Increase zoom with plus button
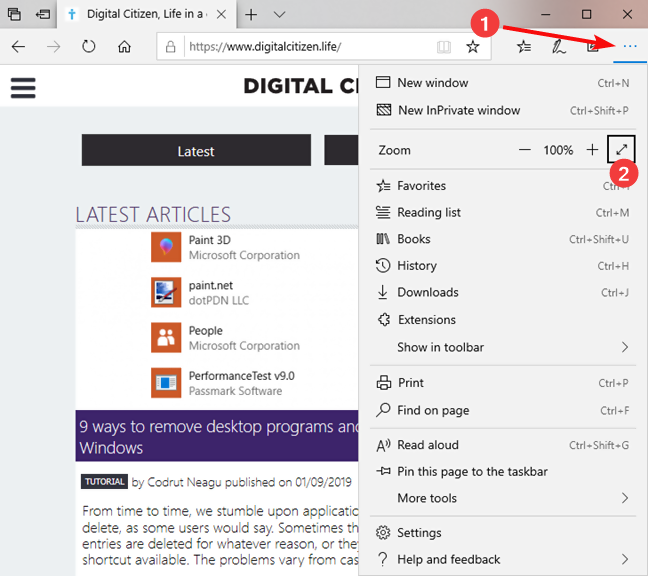Screen dimensions: 648x576 tap(592, 150)
